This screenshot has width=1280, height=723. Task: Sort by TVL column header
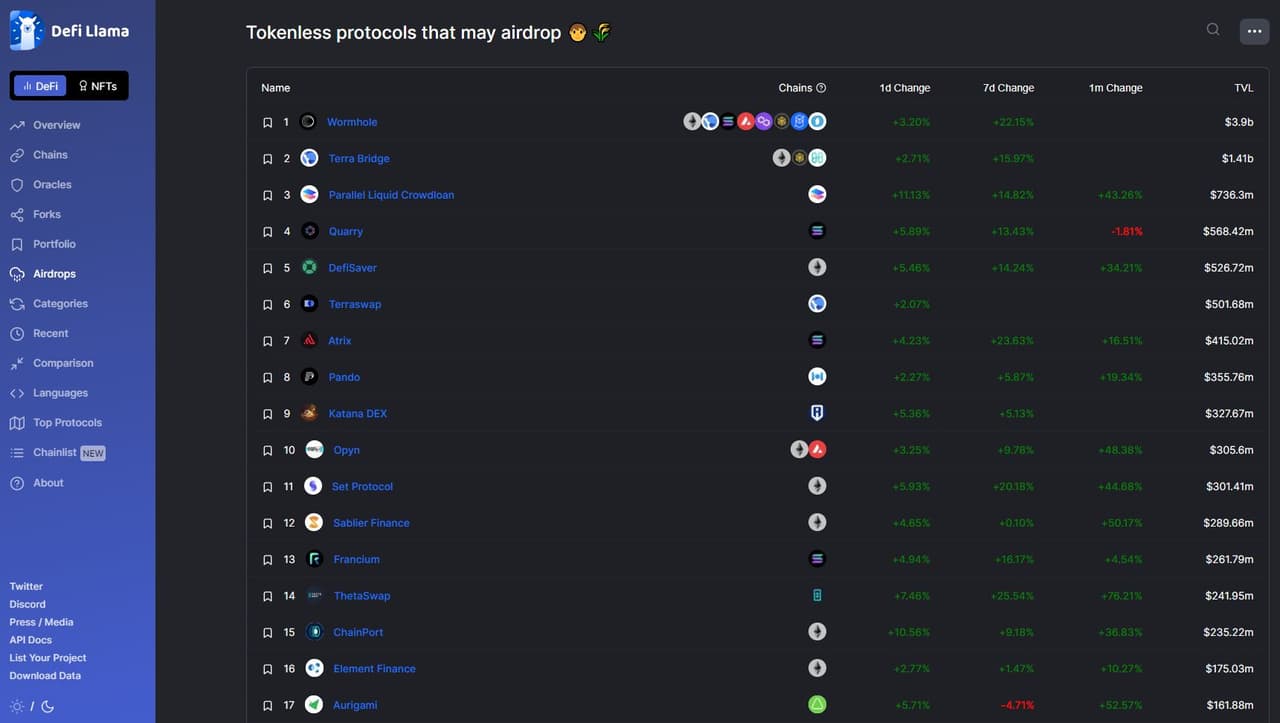[x=1243, y=88]
